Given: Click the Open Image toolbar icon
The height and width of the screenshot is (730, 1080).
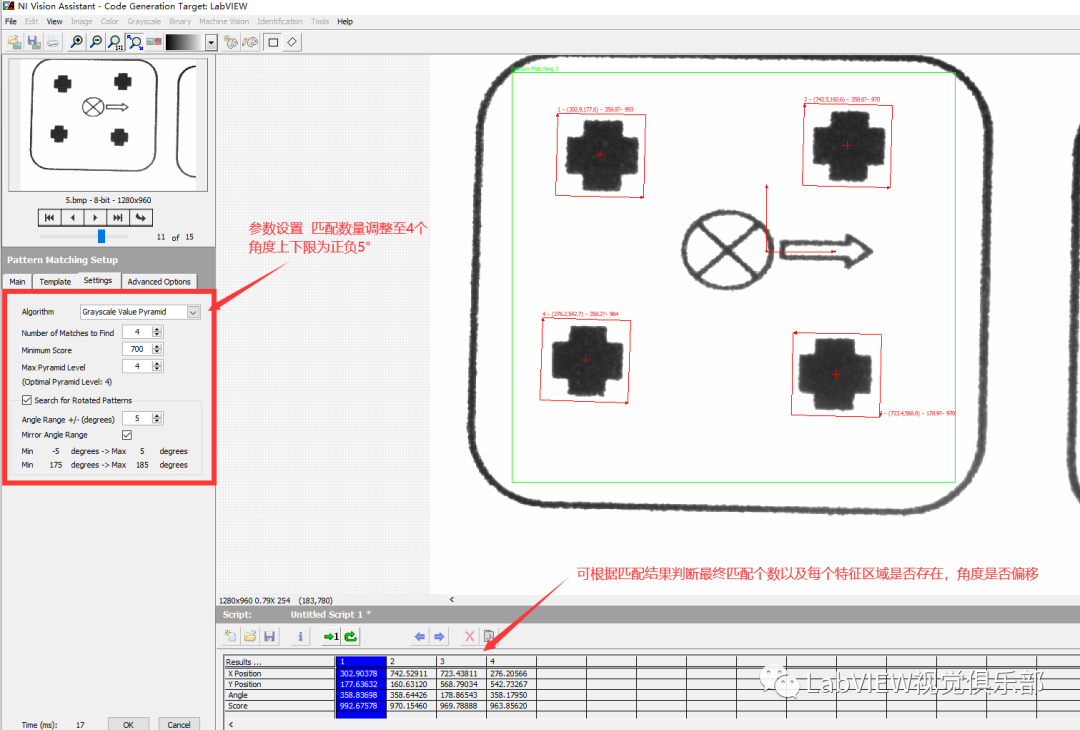Looking at the screenshot, I should 14,42.
